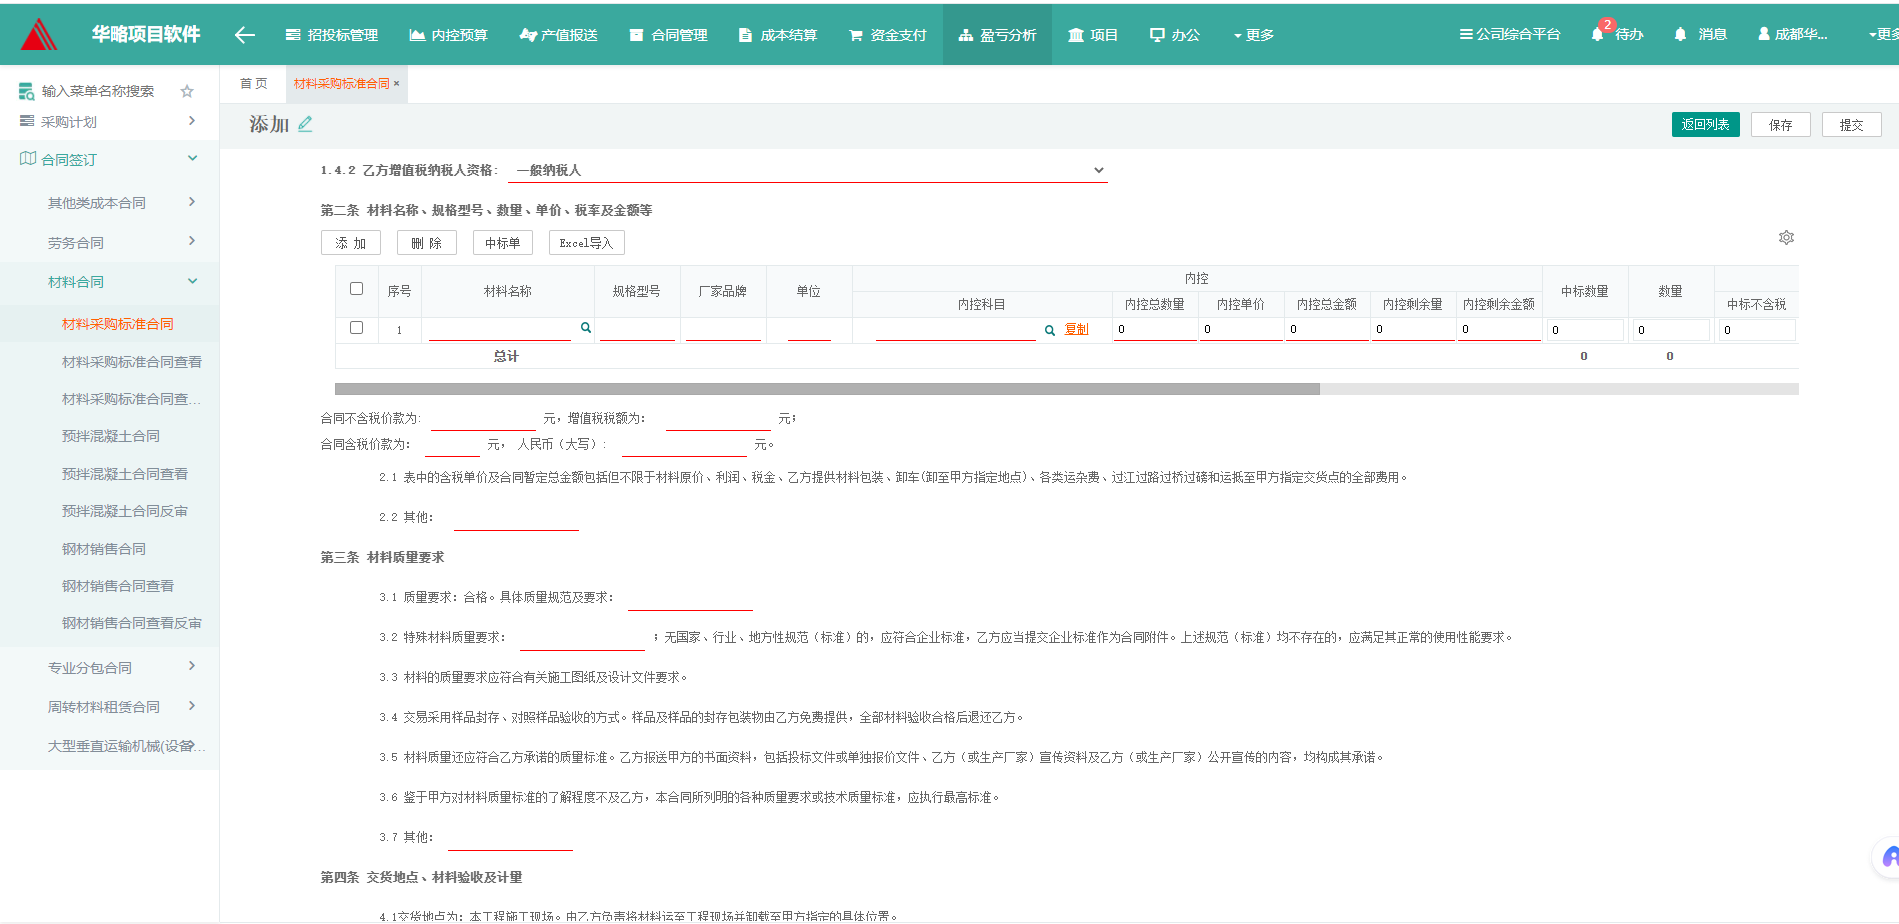Image resolution: width=1899 pixels, height=924 pixels.
Task: Close the 材料采购标准合同 tab
Action: coord(396,84)
